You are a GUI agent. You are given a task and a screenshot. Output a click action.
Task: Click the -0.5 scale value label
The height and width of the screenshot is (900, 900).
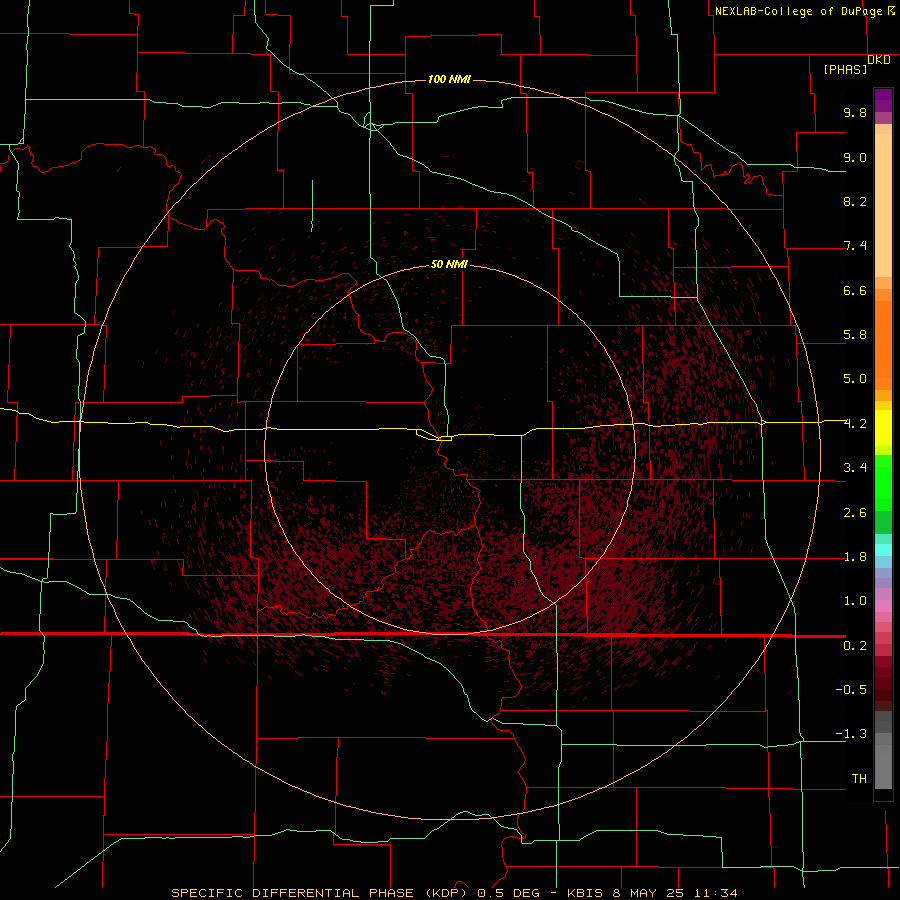pos(851,690)
